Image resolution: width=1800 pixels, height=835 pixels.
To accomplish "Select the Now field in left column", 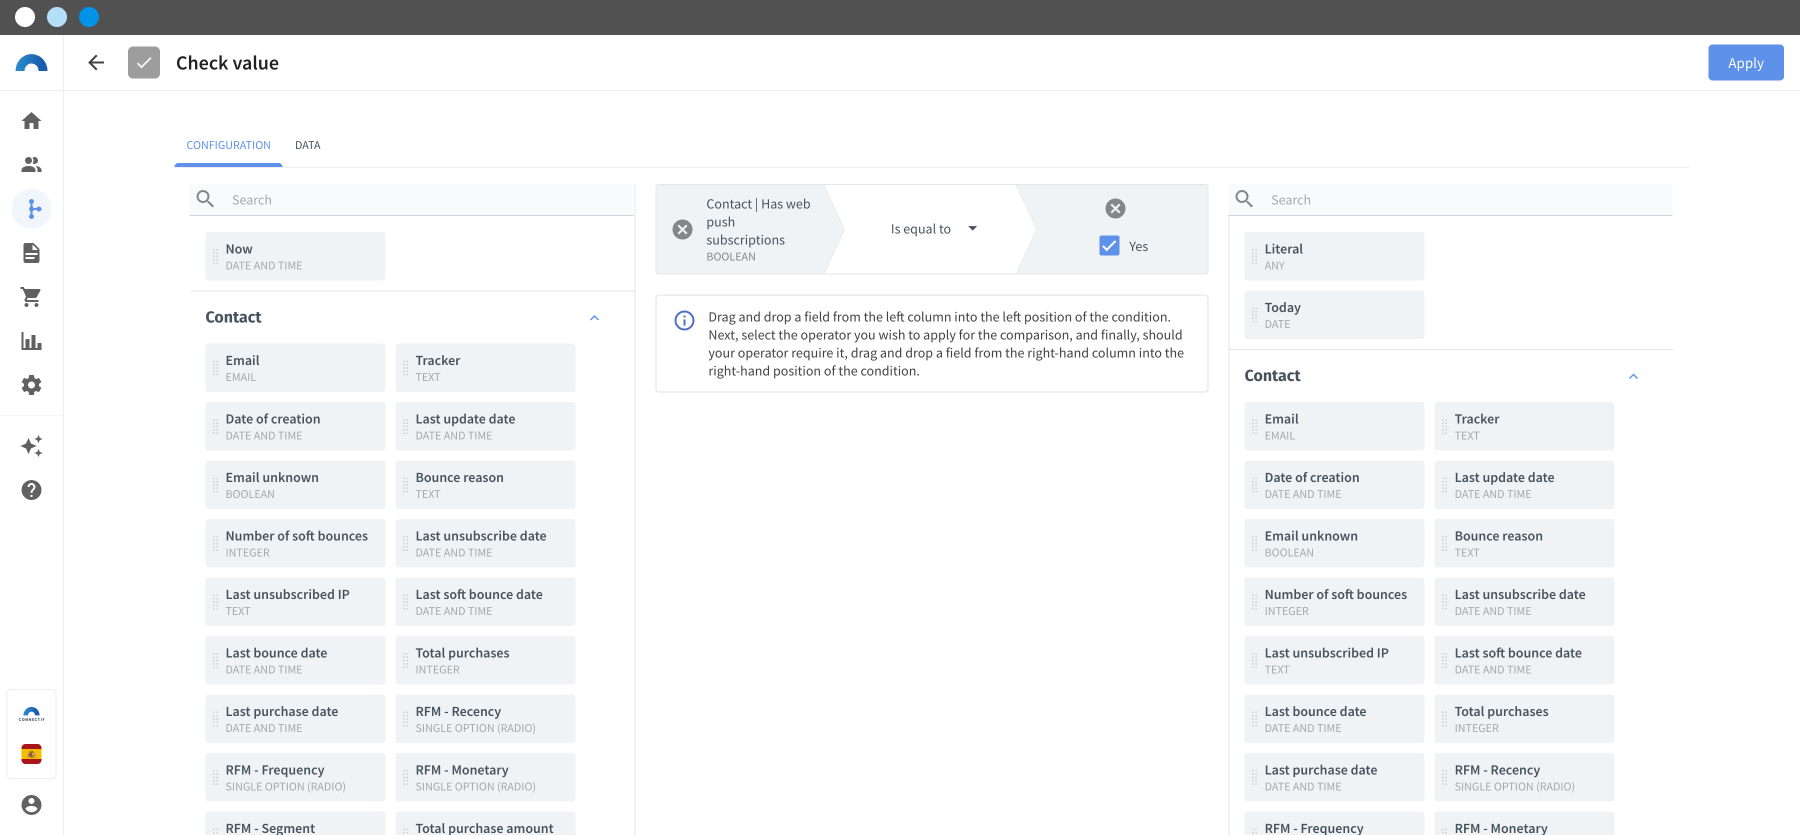I will pos(295,256).
